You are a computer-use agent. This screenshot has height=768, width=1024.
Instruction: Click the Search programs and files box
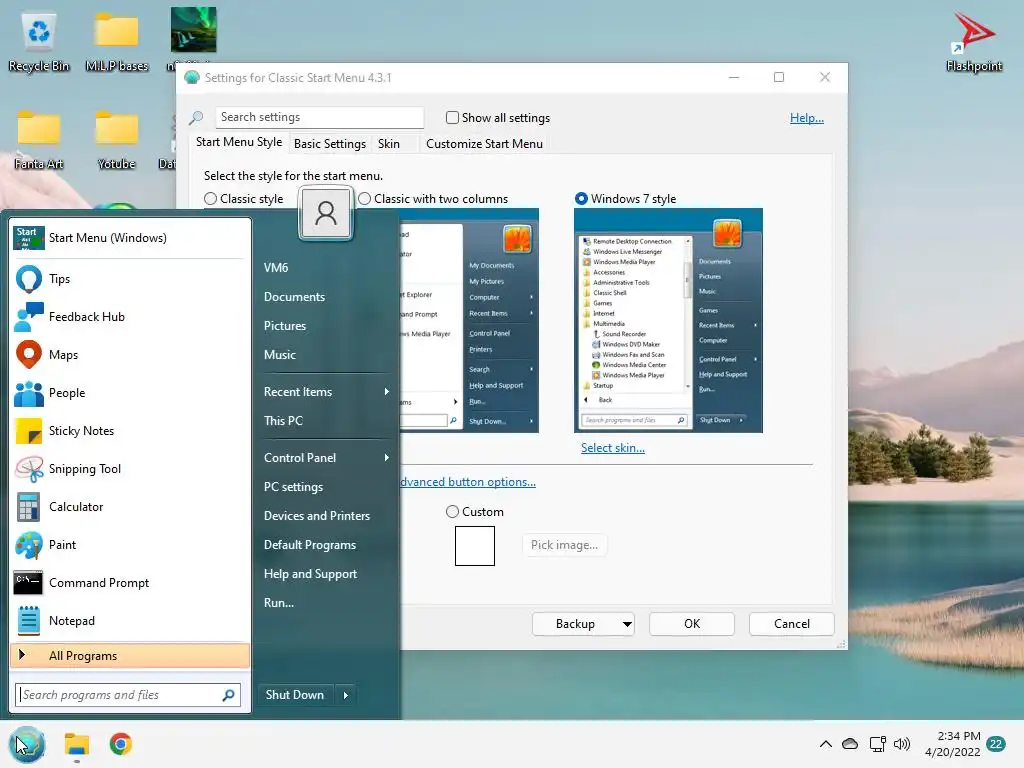(128, 695)
